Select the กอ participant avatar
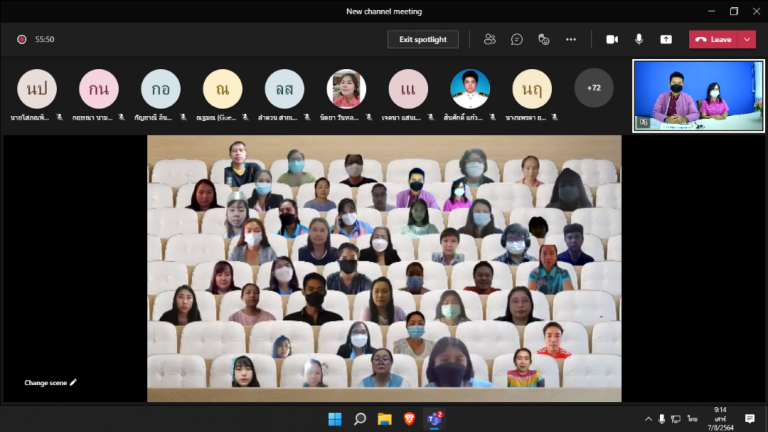Viewport: 768px width, 432px height. pos(161,89)
